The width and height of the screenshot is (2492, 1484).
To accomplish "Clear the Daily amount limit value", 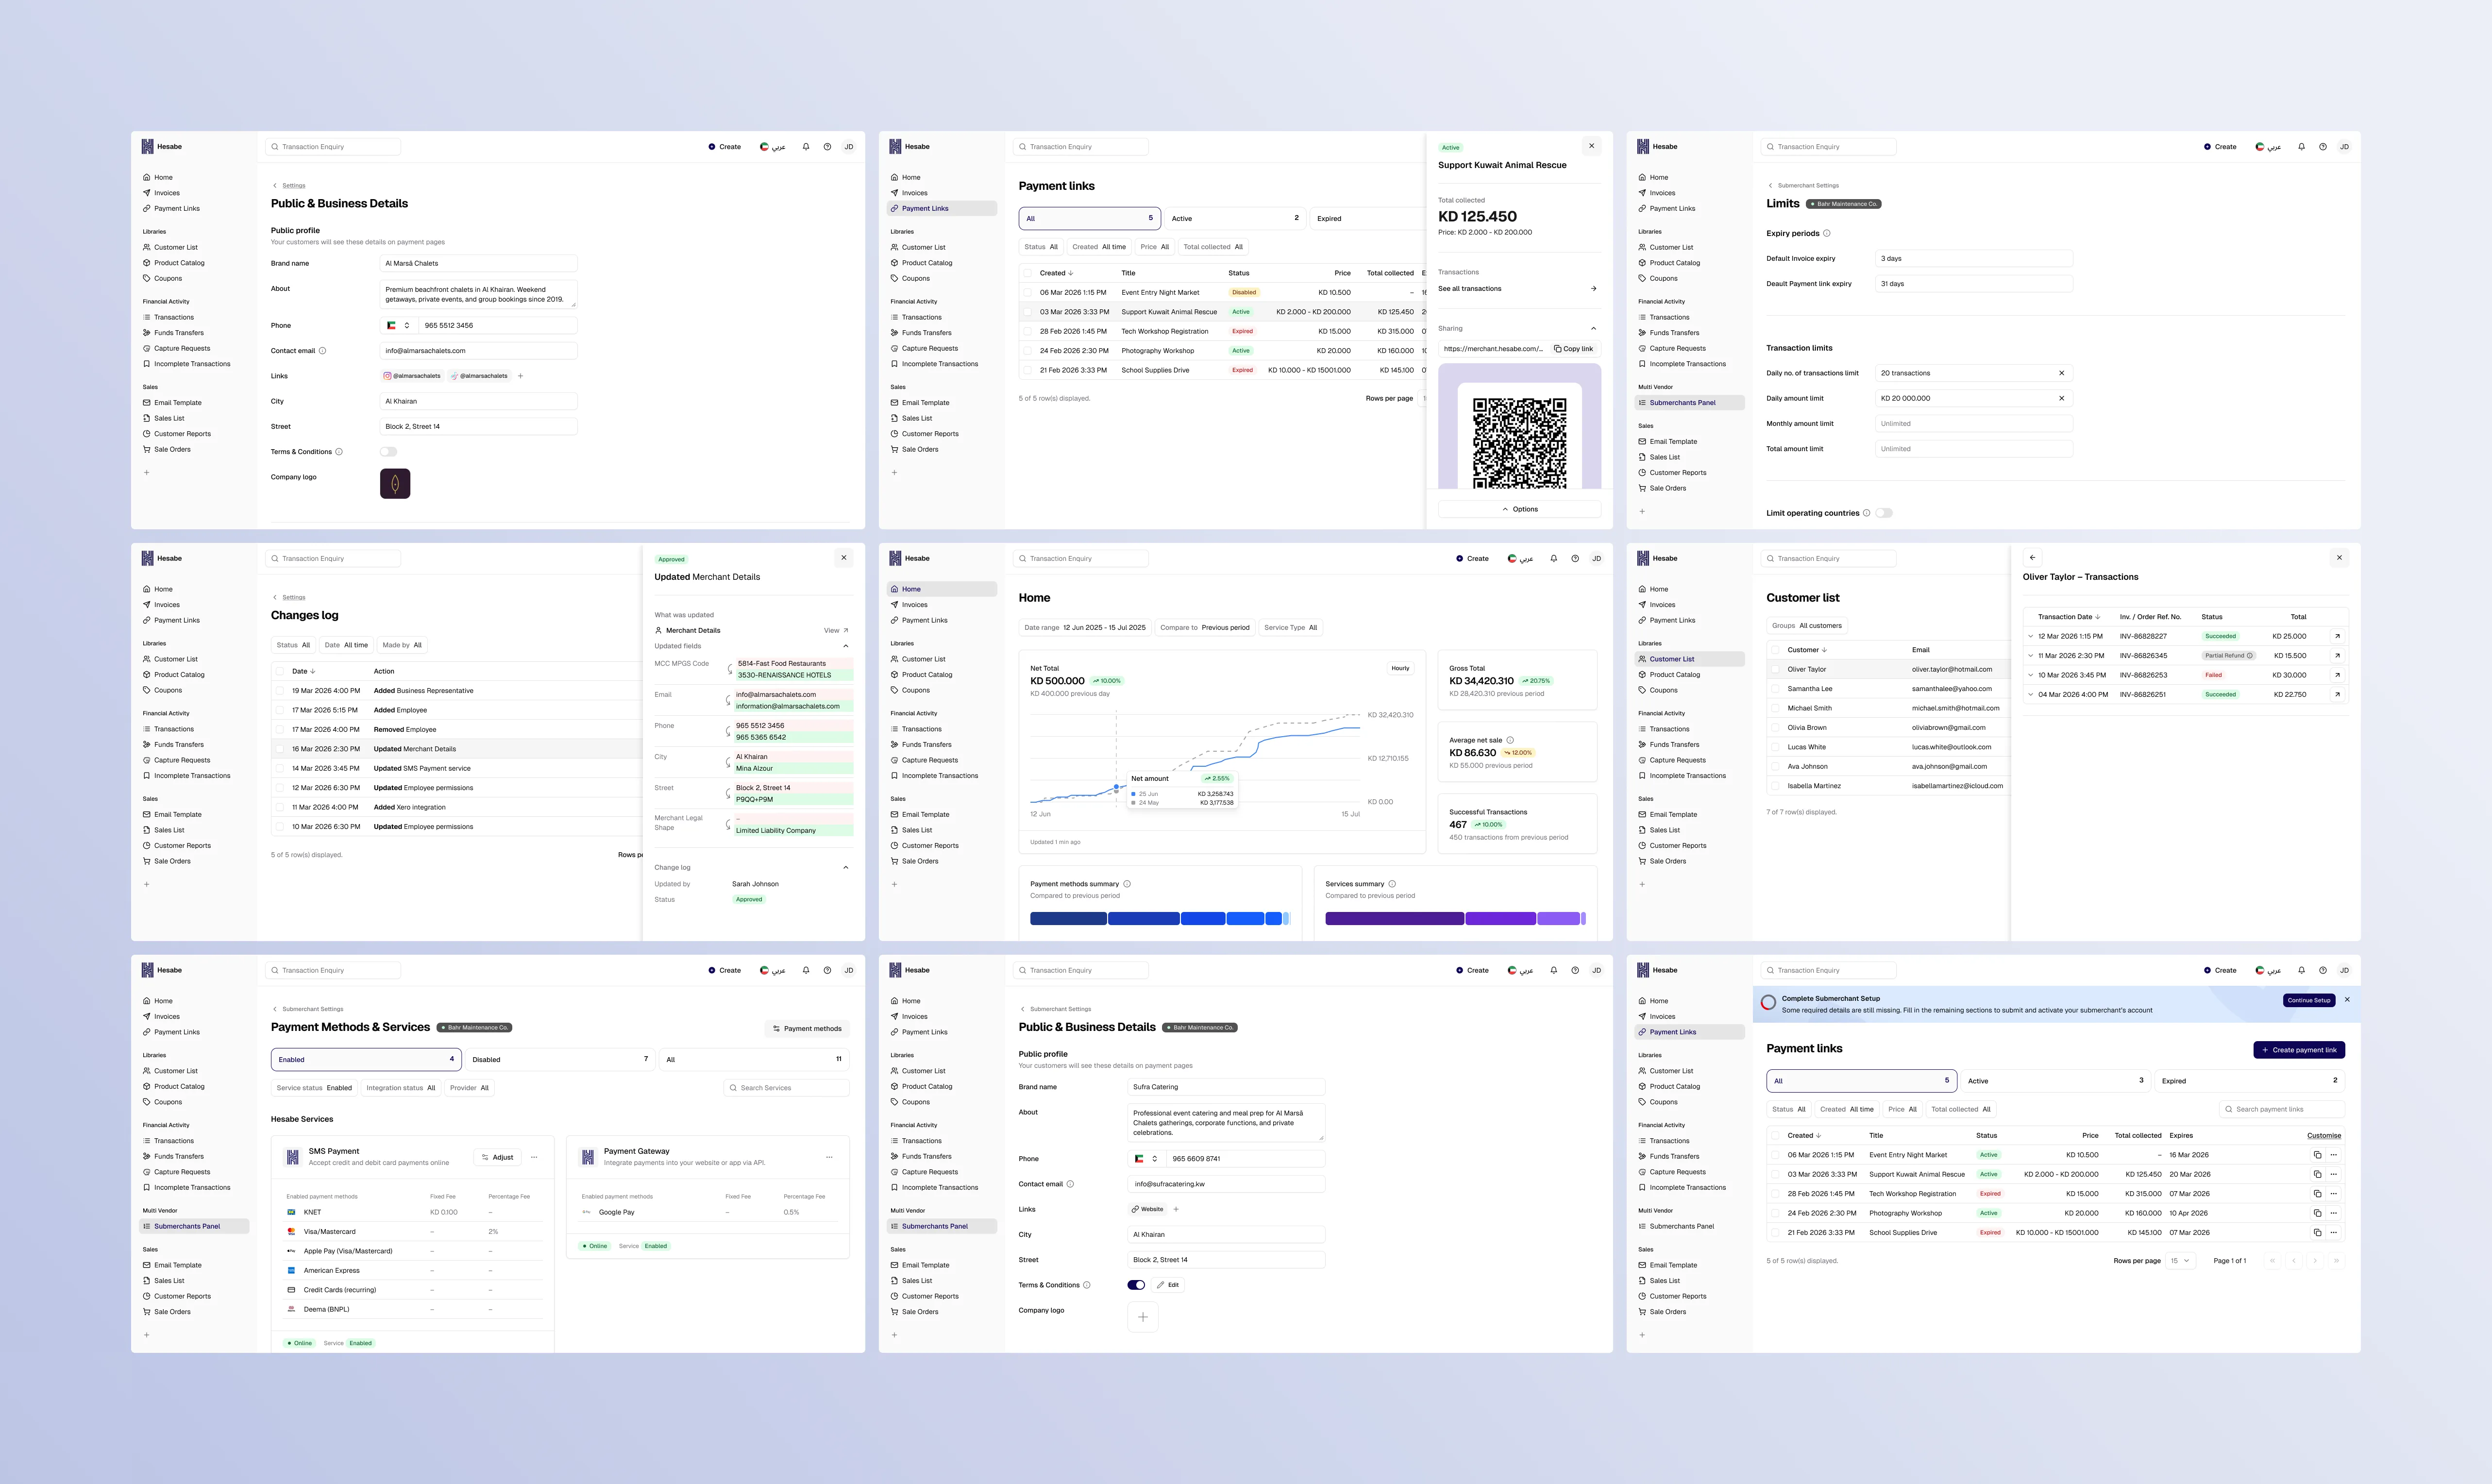I will (x=2061, y=398).
